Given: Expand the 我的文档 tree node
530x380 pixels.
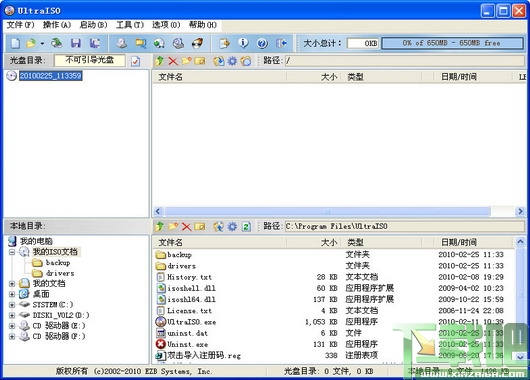Looking at the screenshot, I should (x=12, y=283).
